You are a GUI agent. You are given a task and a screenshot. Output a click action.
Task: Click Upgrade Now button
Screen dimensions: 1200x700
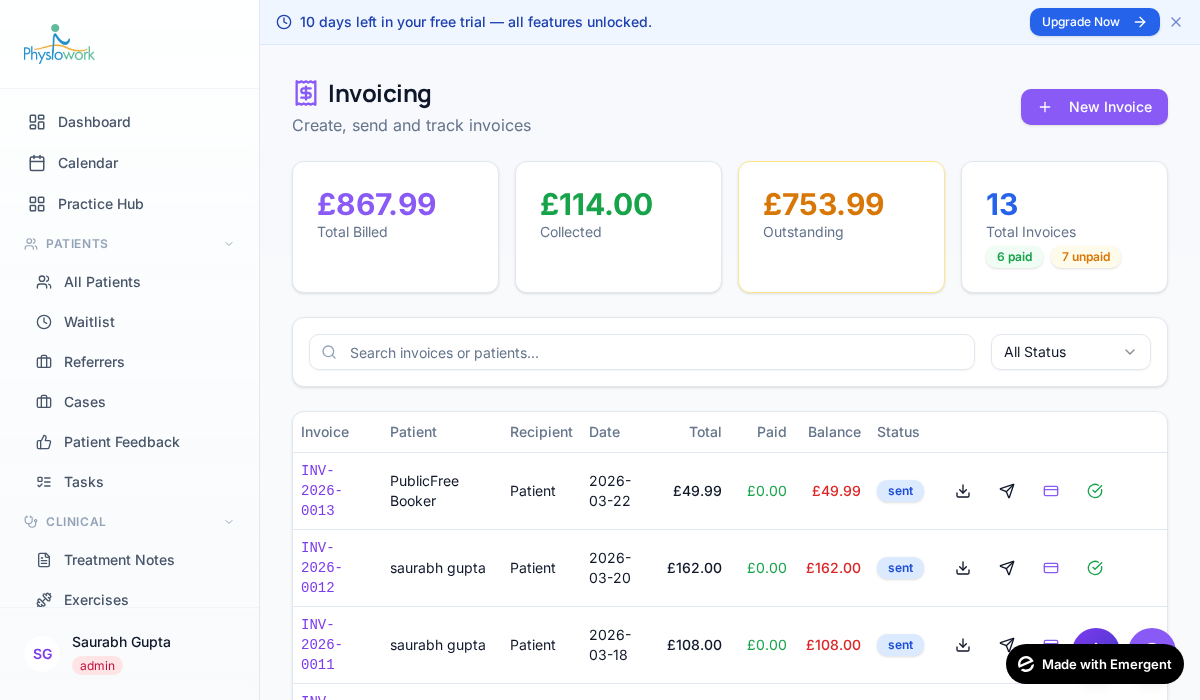[x=1095, y=22]
